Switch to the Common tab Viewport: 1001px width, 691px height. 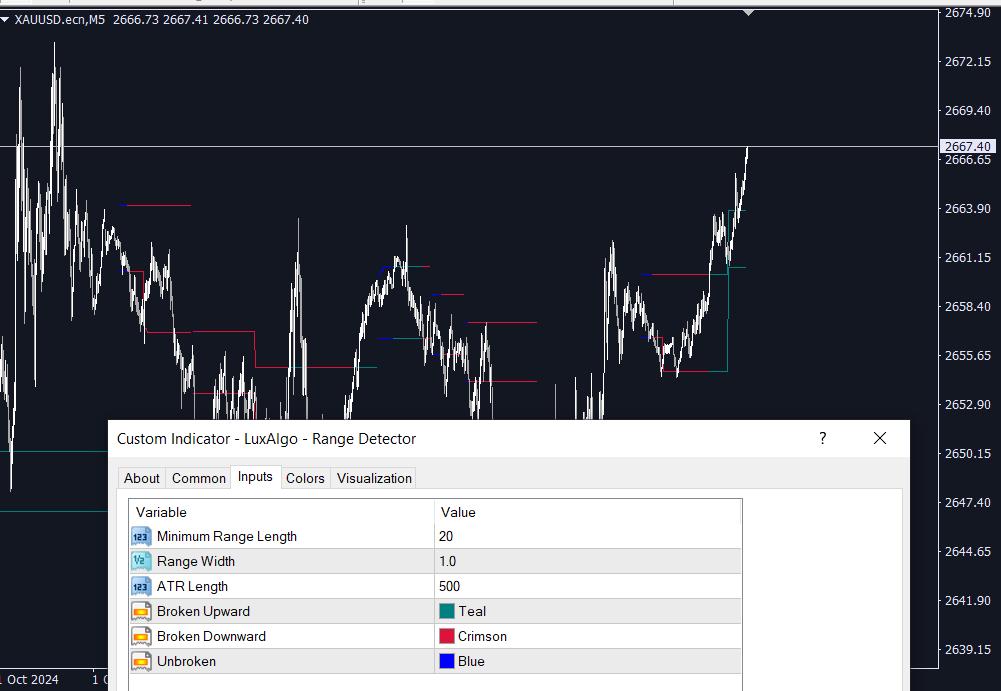(199, 478)
